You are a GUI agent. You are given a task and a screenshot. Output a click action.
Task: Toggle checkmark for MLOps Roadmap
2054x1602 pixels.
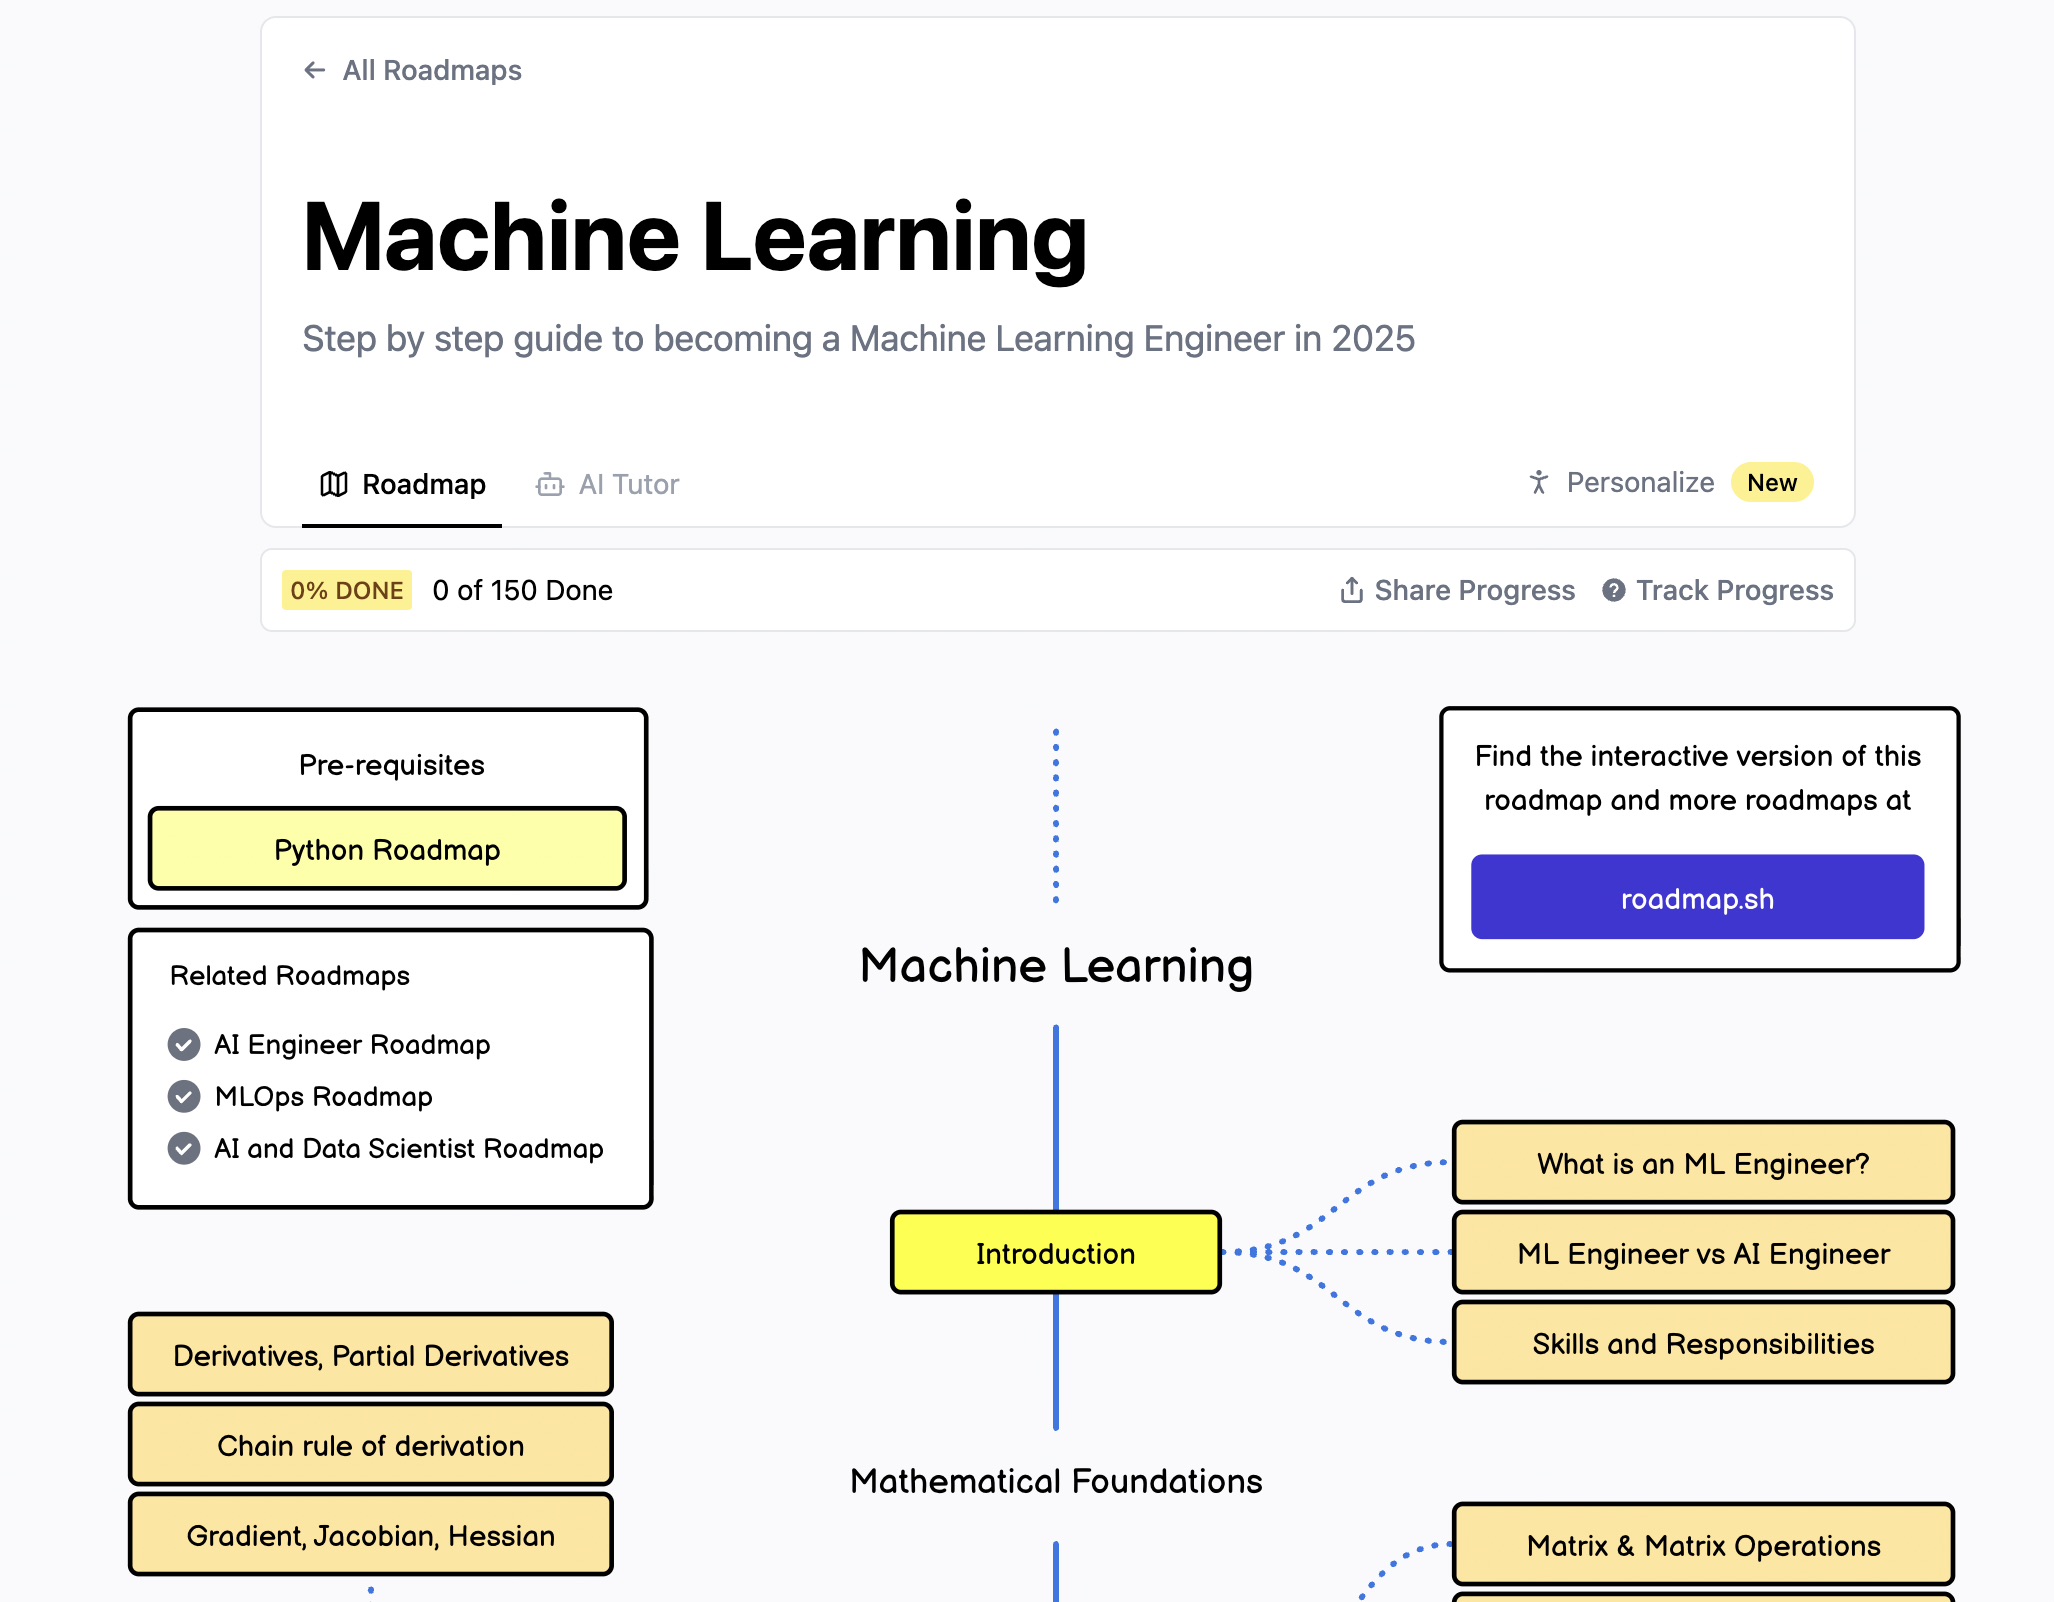tap(184, 1097)
